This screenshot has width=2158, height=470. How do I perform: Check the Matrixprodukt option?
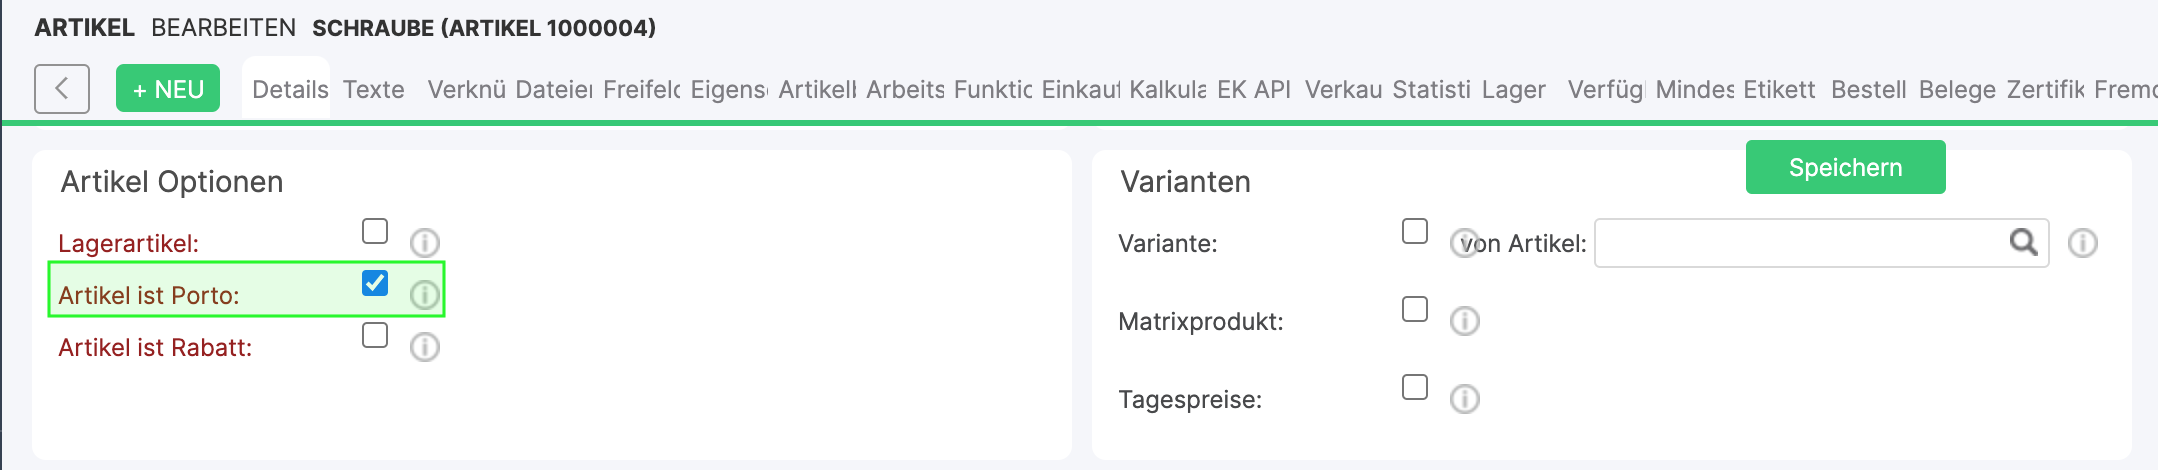(1415, 309)
